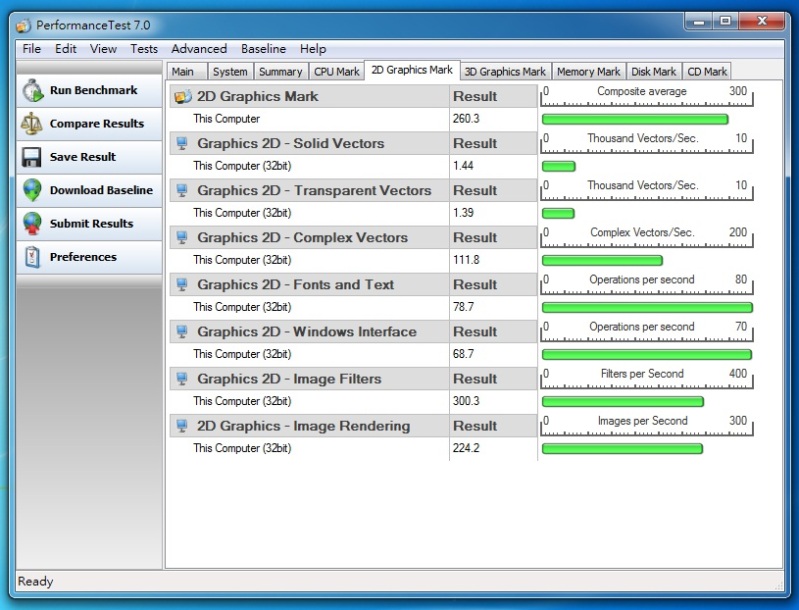This screenshot has height=610, width=799.
Task: Switch to the Memory Mark tab
Action: click(x=589, y=72)
